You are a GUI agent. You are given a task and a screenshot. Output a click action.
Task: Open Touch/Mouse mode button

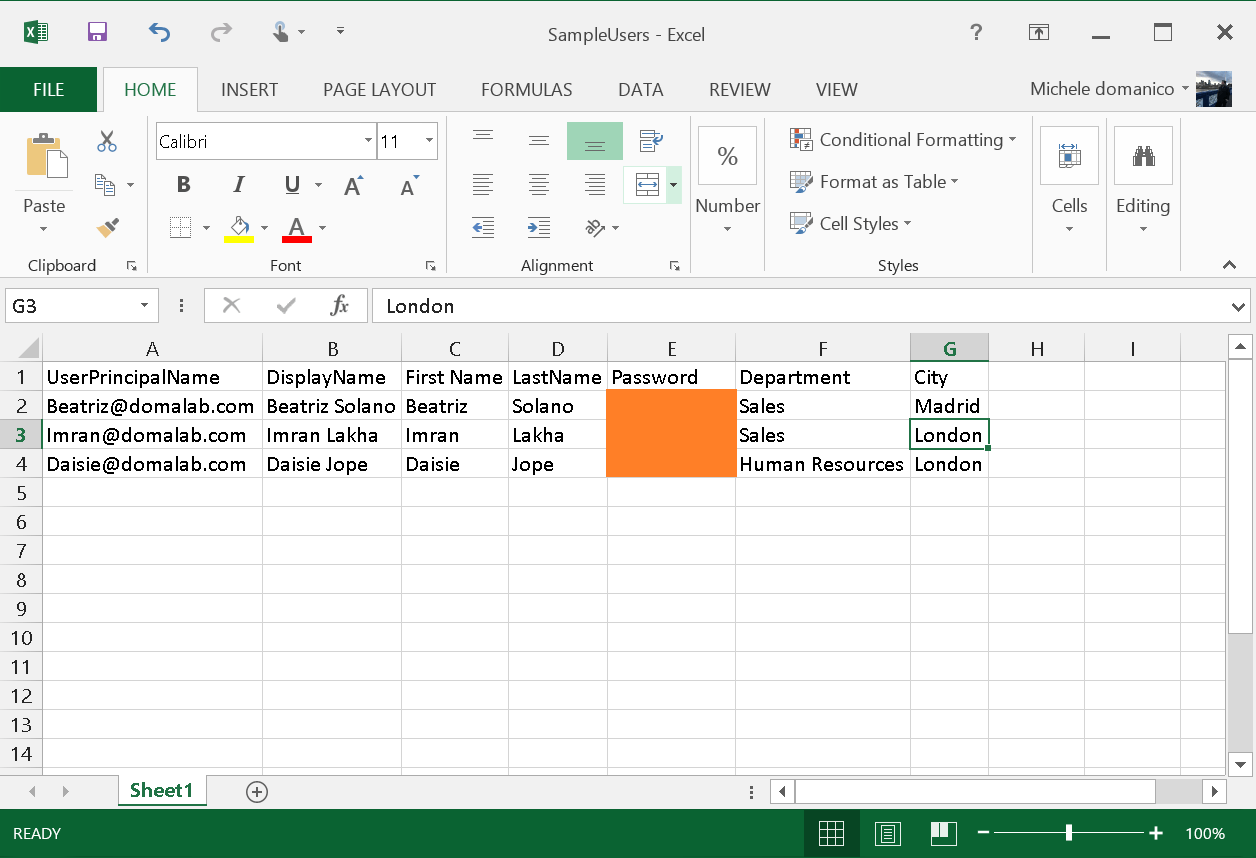coord(283,32)
